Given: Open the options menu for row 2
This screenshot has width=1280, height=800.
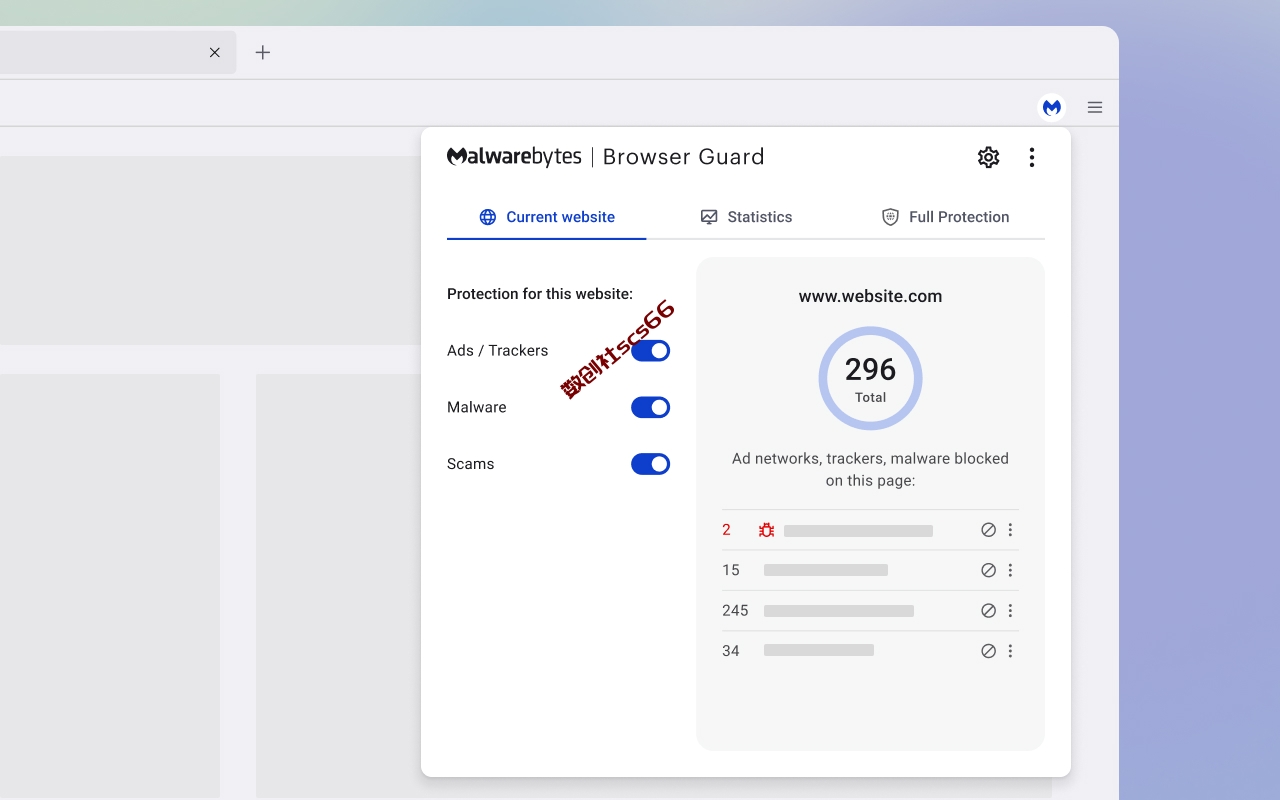Looking at the screenshot, I should 1010,530.
